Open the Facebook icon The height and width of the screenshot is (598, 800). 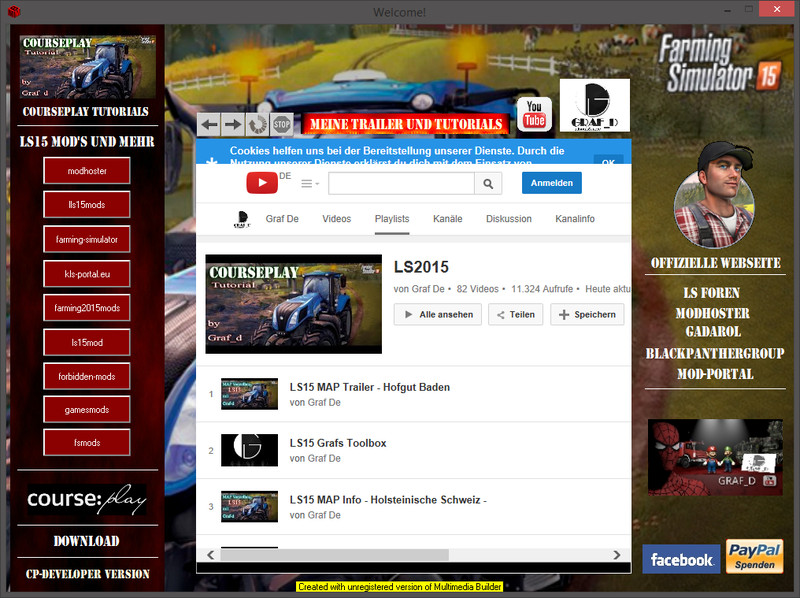[x=681, y=560]
